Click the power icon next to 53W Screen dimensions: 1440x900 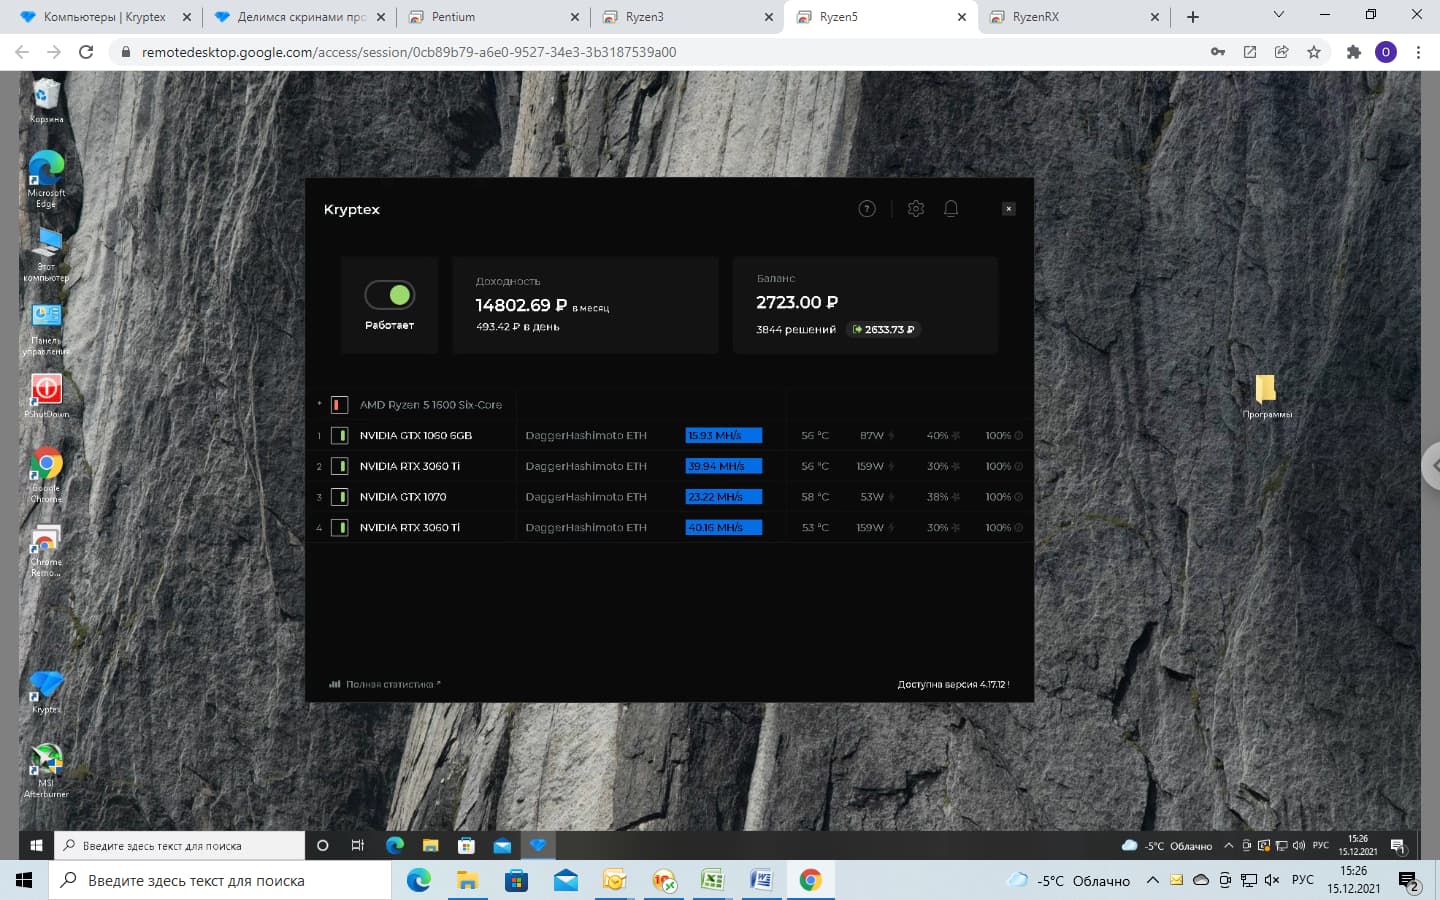[x=891, y=497]
